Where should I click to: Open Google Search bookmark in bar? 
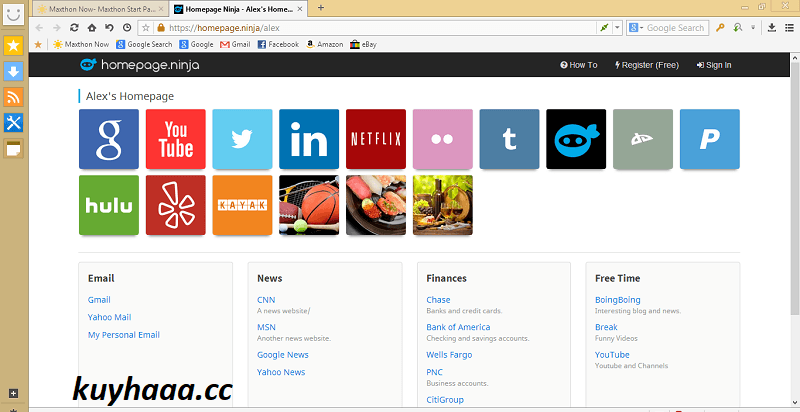pyautogui.click(x=144, y=44)
